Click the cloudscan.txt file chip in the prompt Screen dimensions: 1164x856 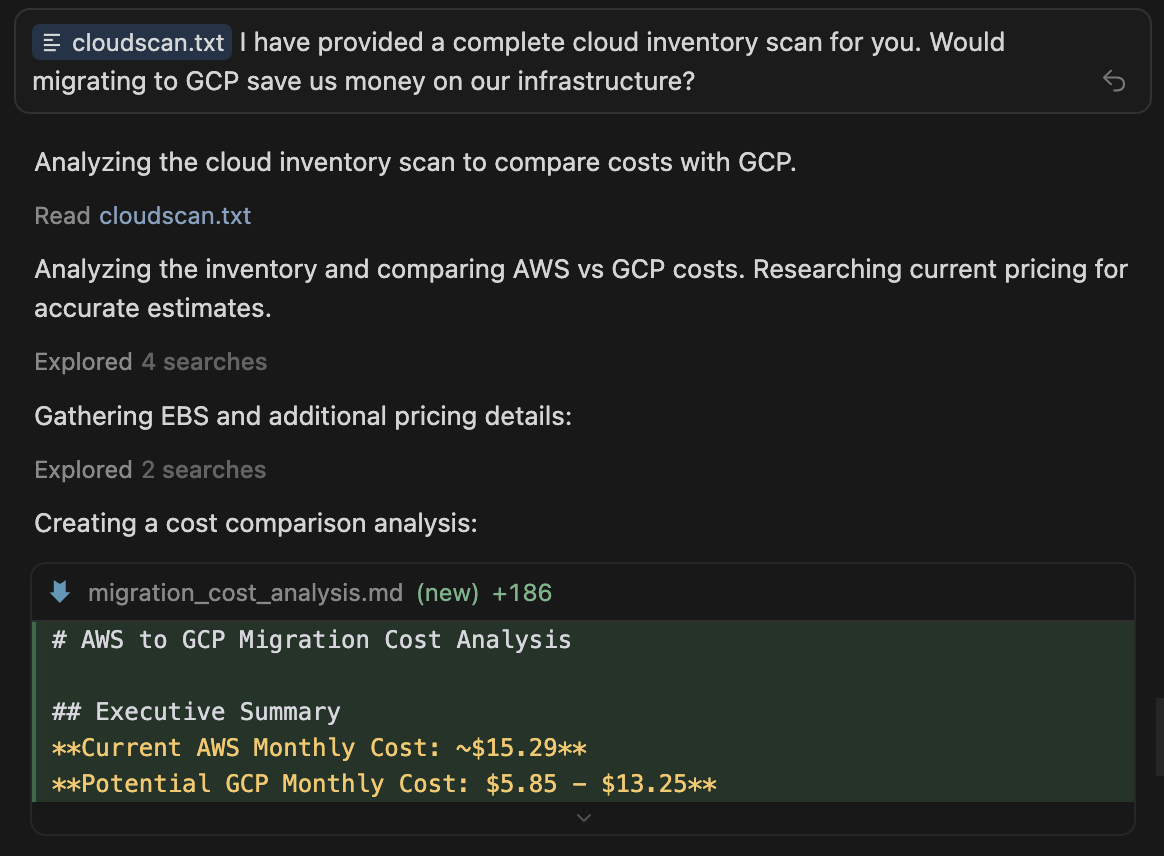click(132, 42)
